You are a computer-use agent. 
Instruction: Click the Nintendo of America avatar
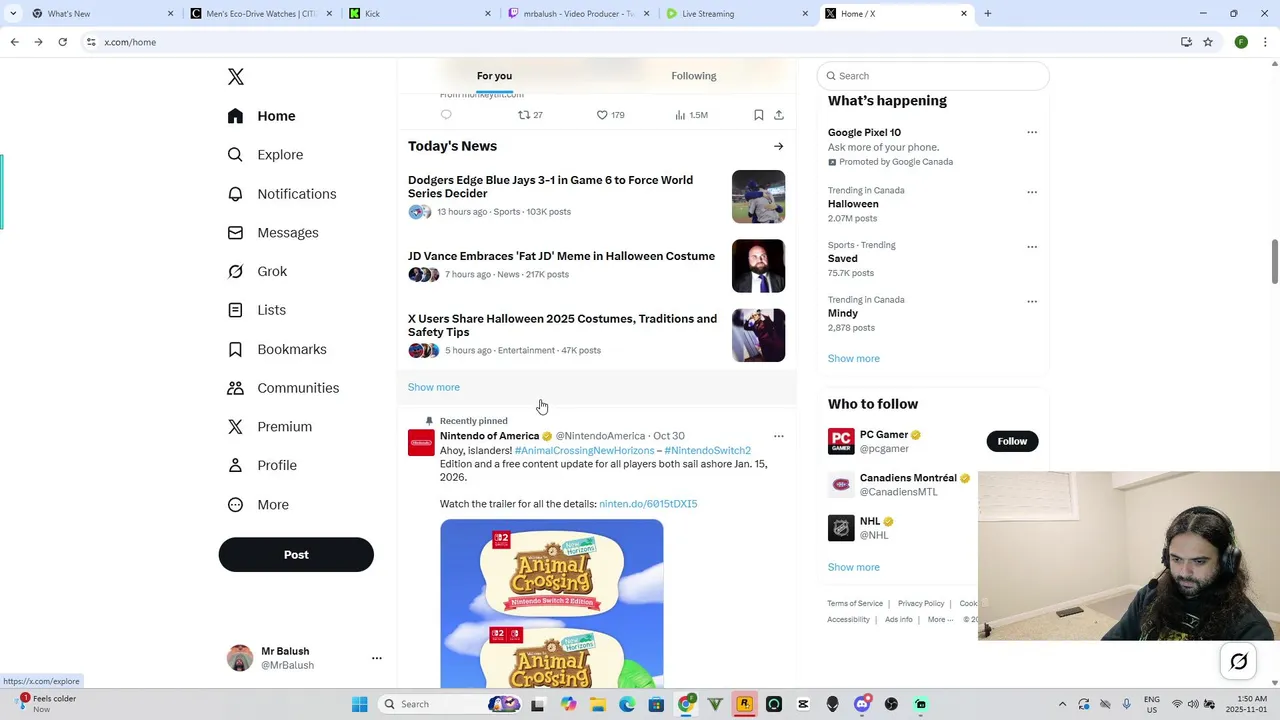pos(421,442)
